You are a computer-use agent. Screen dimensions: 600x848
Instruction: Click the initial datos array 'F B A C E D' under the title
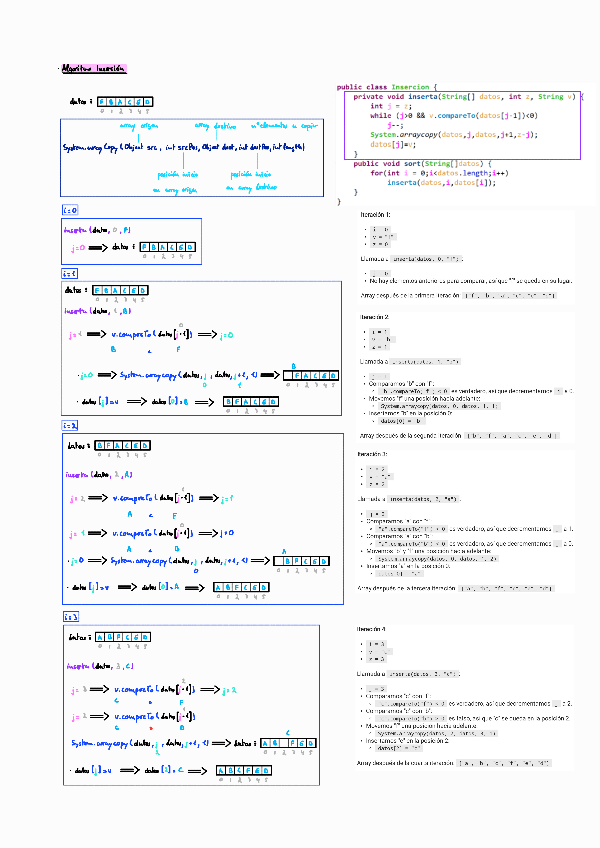click(125, 102)
